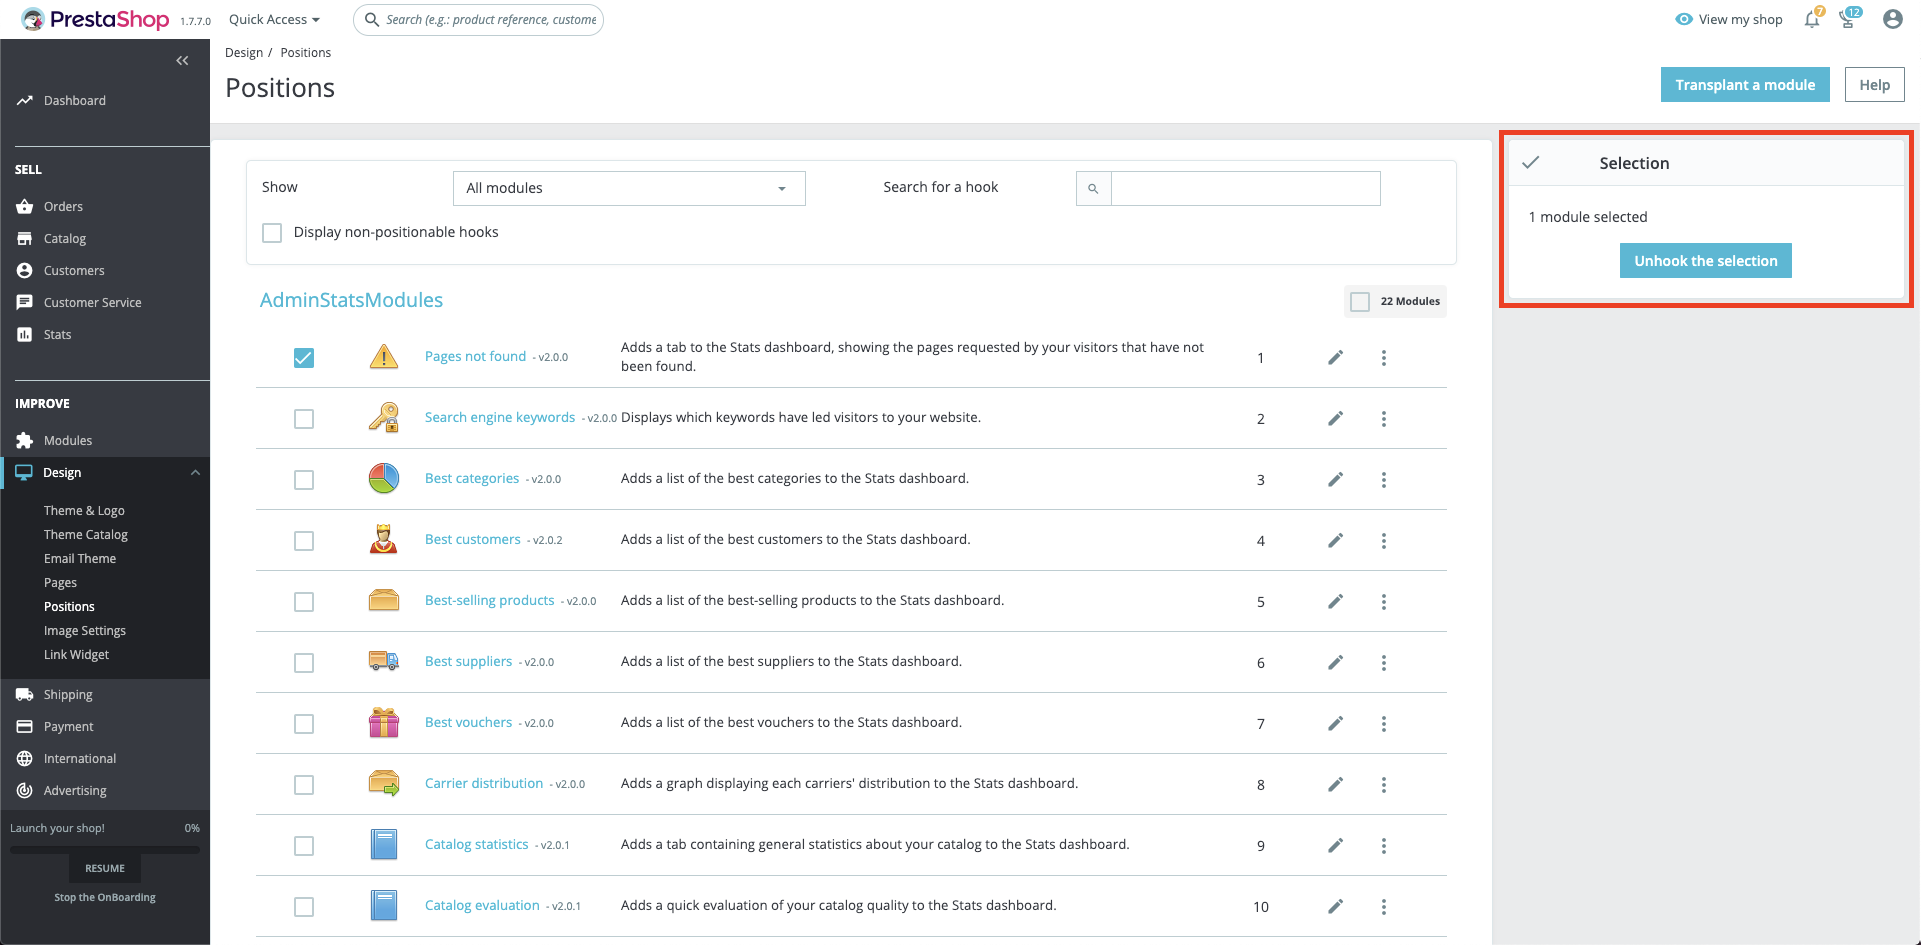Open the three-dot menu for Best categories
The width and height of the screenshot is (1921, 945).
[1384, 479]
